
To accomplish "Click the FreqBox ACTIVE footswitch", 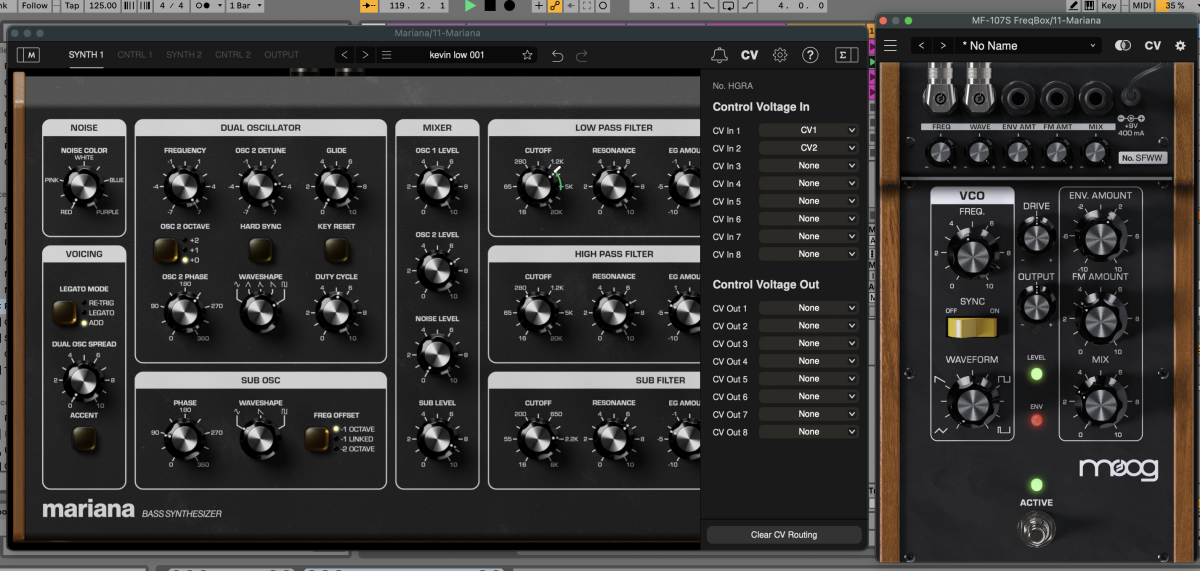I will tap(1035, 531).
